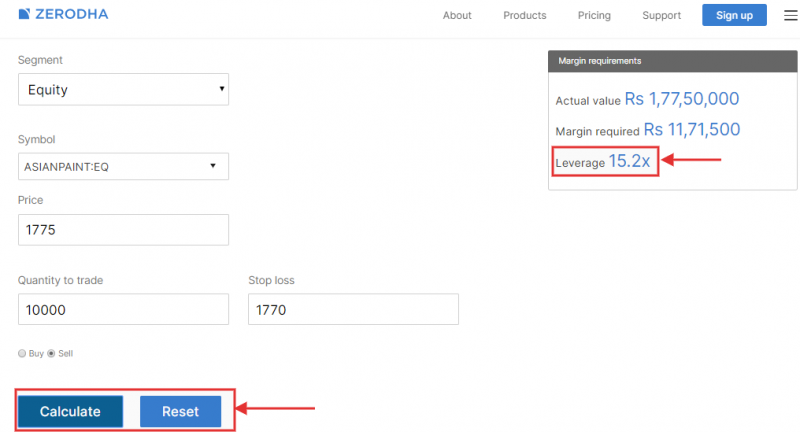Open the Symbol dropdown ASIANPAINT:EQ
The height and width of the screenshot is (432, 800).
(x=123, y=166)
